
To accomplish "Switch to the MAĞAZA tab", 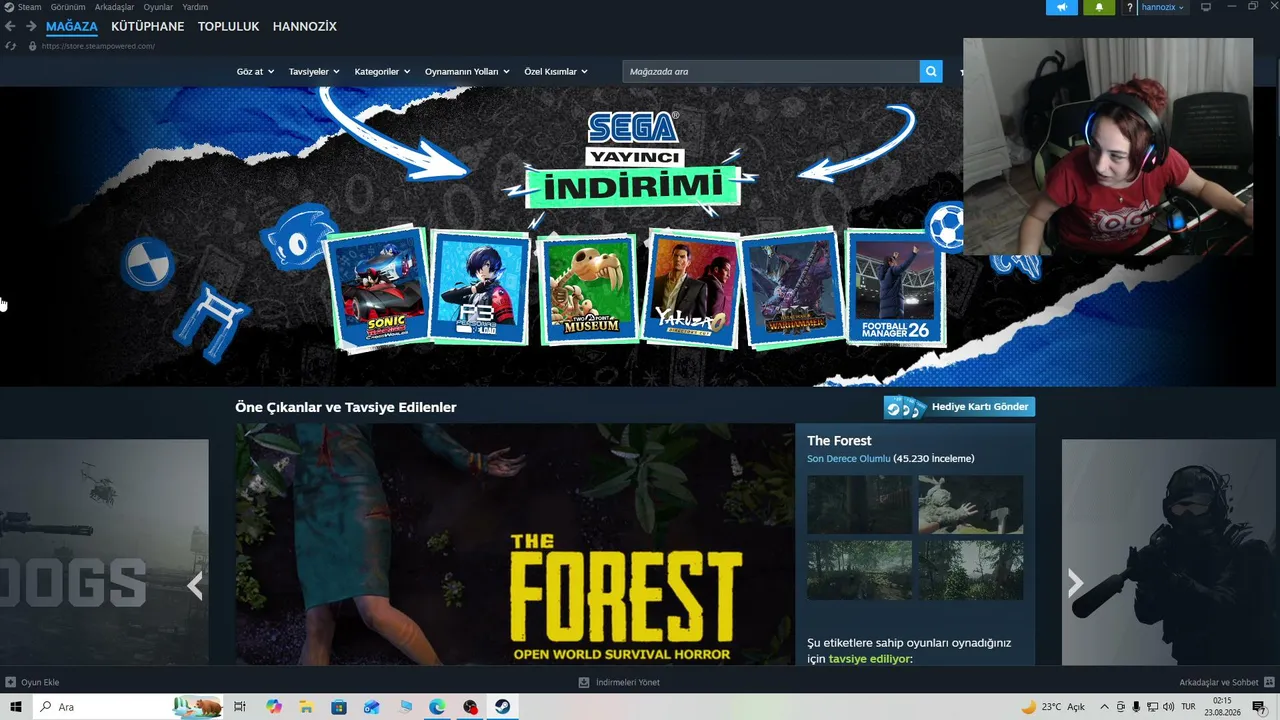I will (72, 26).
